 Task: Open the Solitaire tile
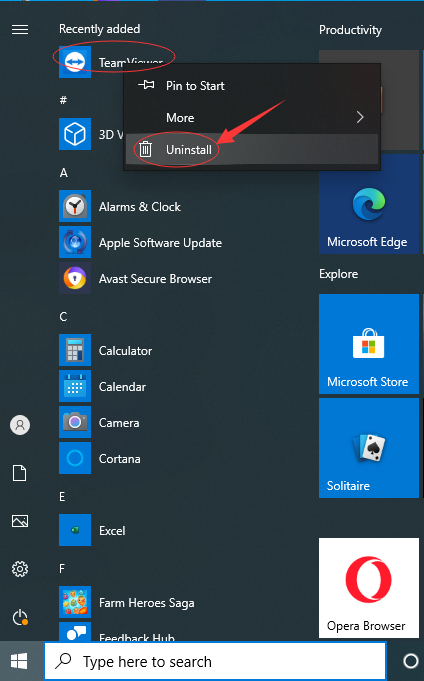pyautogui.click(x=369, y=448)
